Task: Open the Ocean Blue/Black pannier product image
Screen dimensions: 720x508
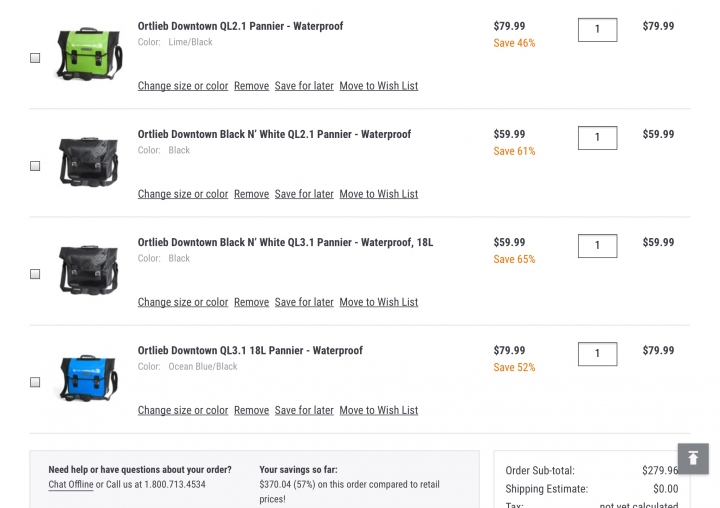Action: pyautogui.click(x=88, y=377)
